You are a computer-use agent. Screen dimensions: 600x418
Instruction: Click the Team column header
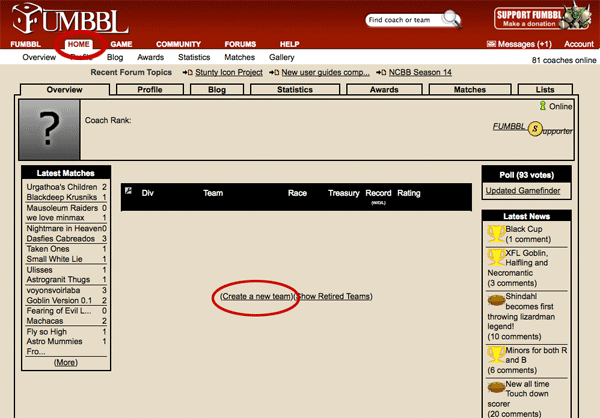tap(213, 193)
